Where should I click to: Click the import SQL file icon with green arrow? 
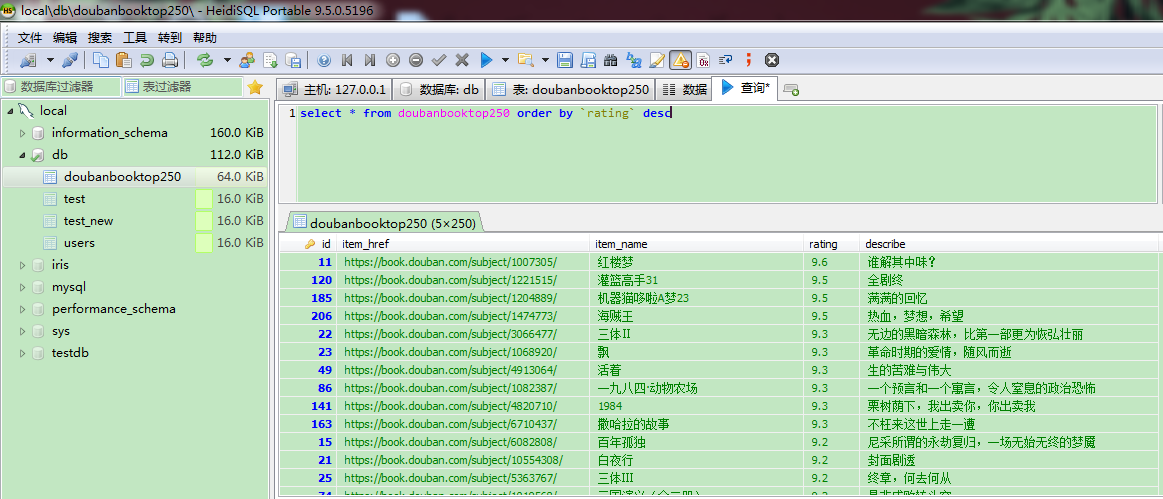271,60
